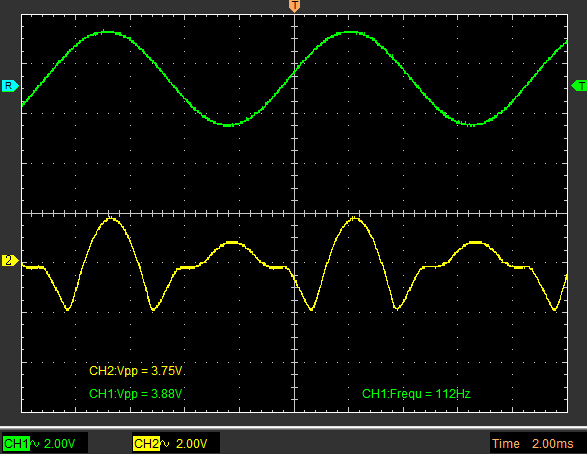This screenshot has height=454, width=587.
Task: Click the first peak of green CH1 sine wave
Action: pyautogui.click(x=107, y=33)
